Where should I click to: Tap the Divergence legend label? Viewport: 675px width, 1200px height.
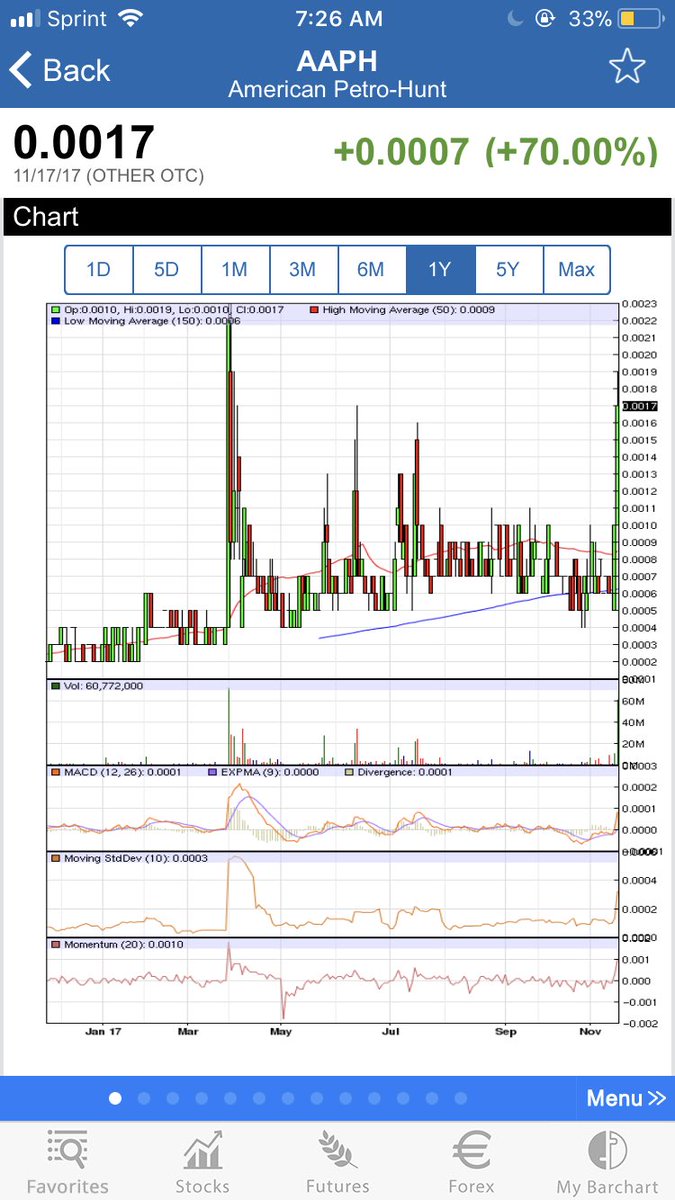point(404,771)
